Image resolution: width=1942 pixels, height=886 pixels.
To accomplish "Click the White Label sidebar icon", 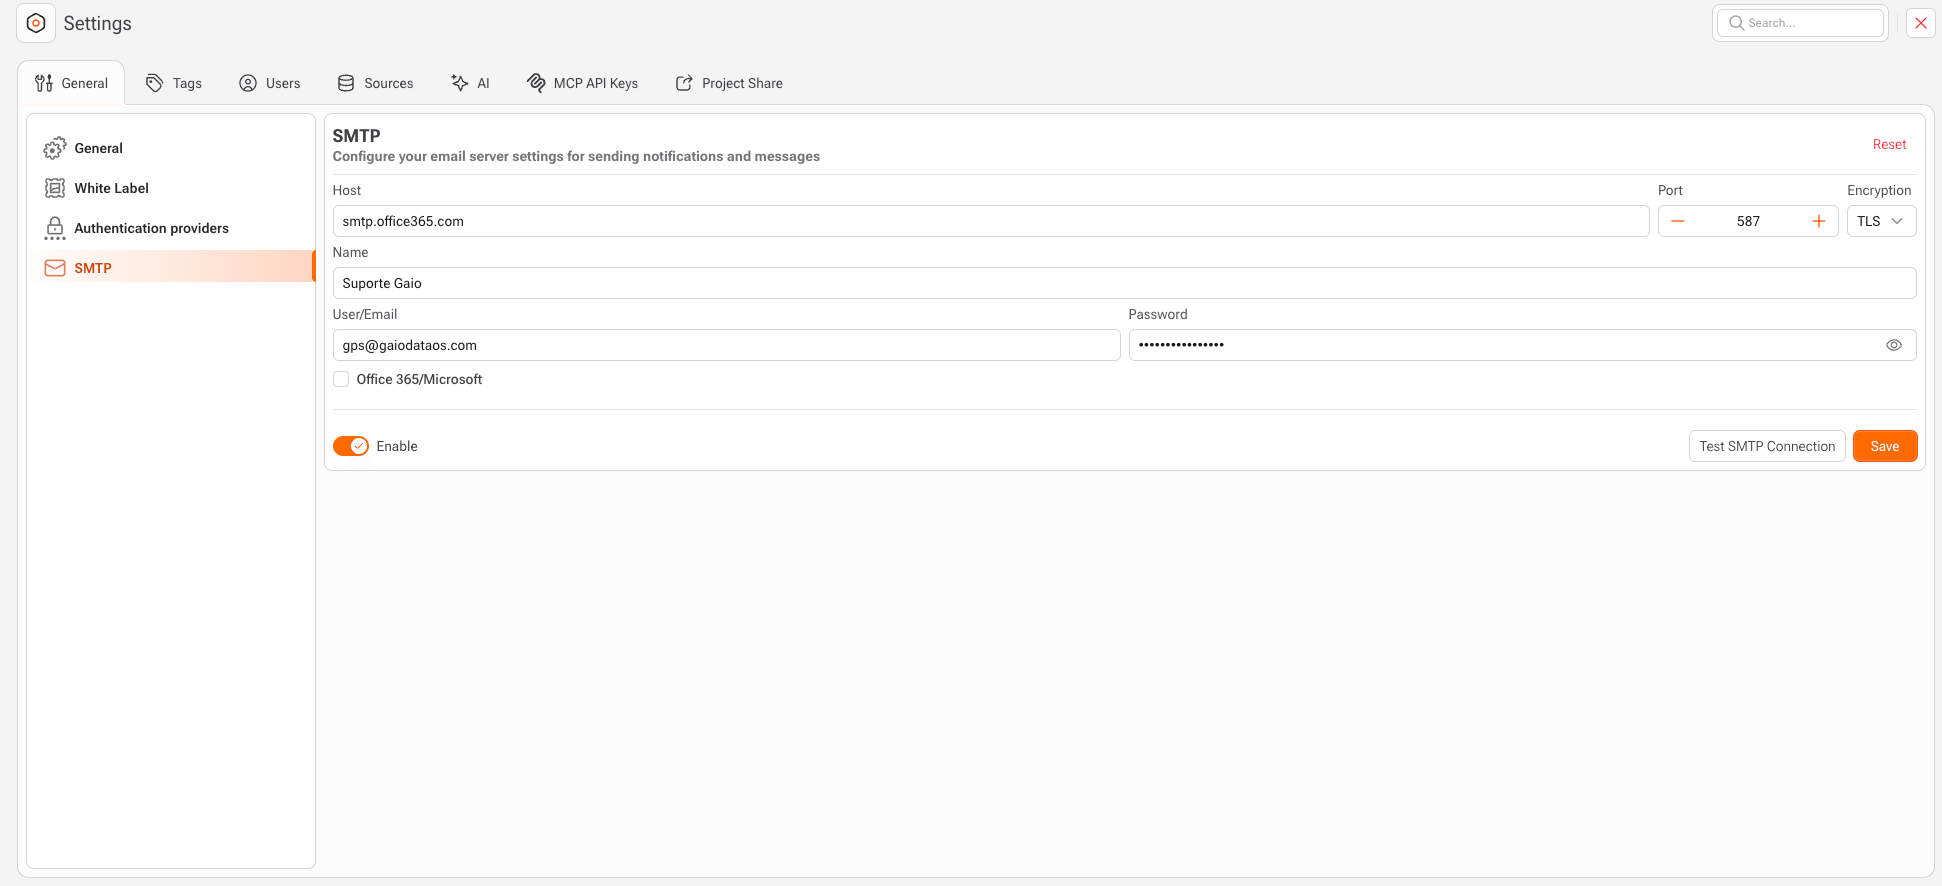I will tap(55, 188).
